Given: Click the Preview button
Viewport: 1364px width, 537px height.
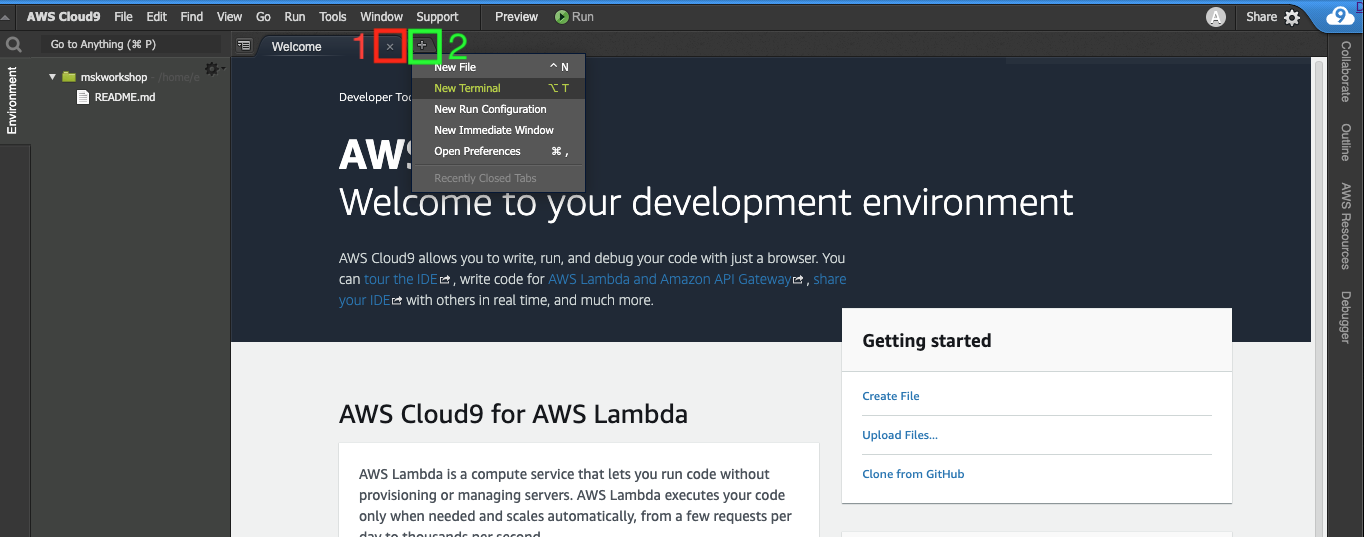Looking at the screenshot, I should (516, 17).
